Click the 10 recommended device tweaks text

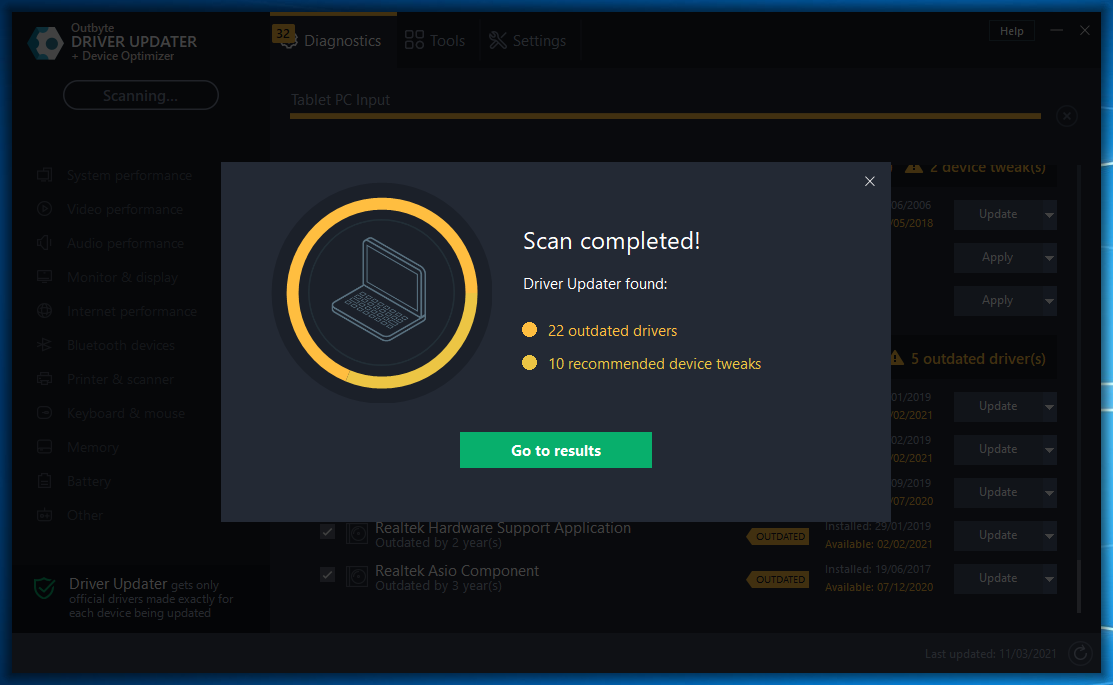tap(654, 364)
